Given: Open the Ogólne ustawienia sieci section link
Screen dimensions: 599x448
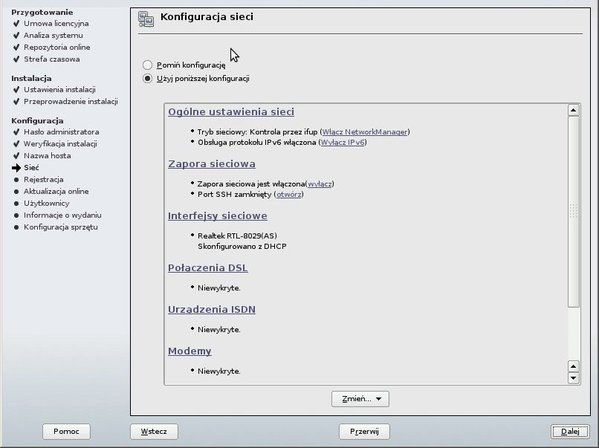Looking at the screenshot, I should [231, 112].
